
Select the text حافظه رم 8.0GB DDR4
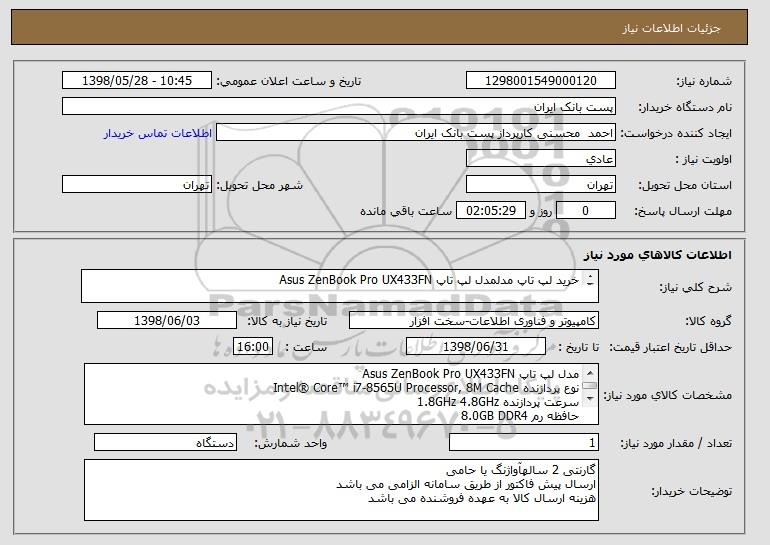(x=520, y=416)
